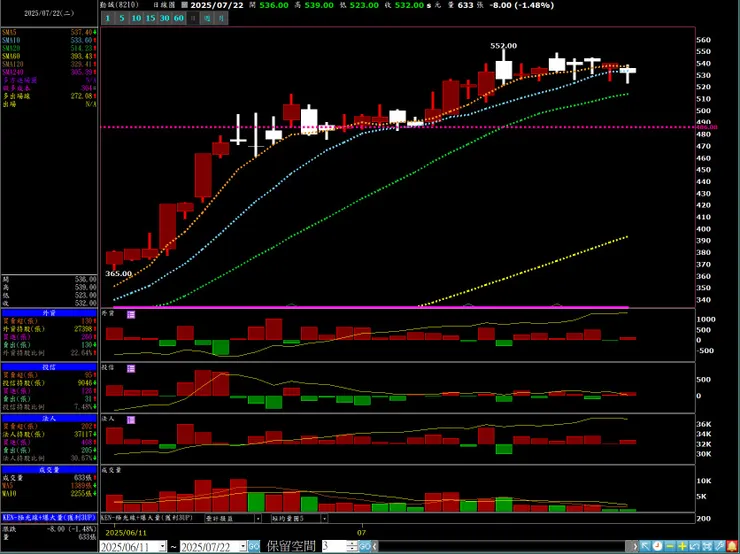This screenshot has height=554, width=740.
Task: Apply date range with first GO button
Action: point(254,547)
